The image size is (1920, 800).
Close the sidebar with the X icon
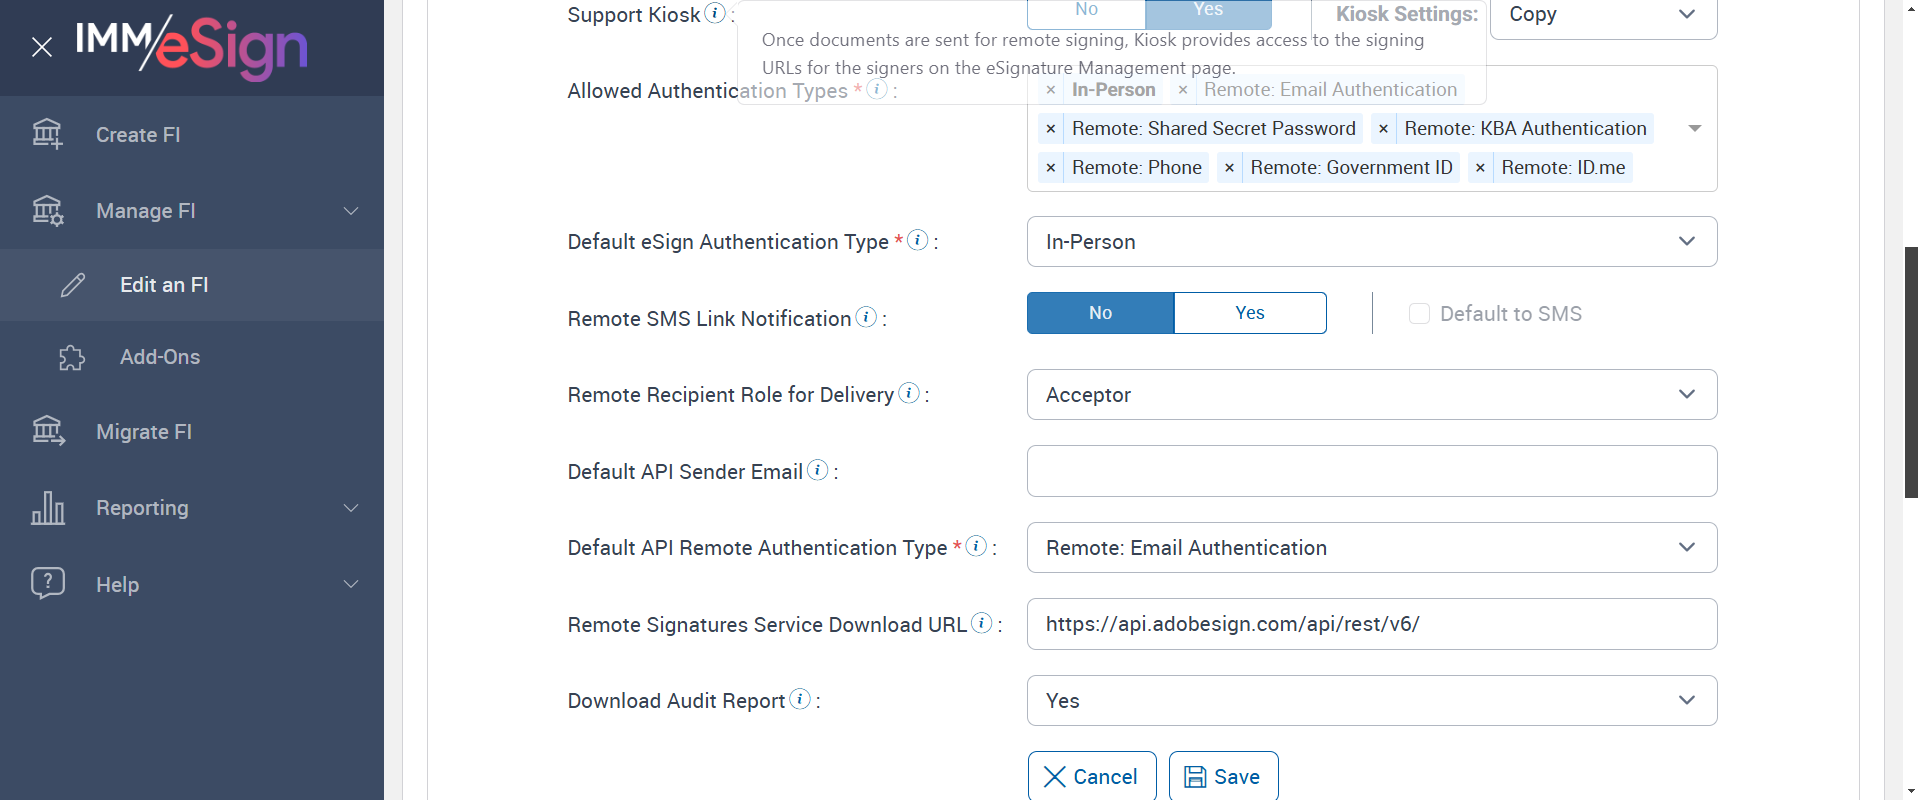tap(42, 47)
